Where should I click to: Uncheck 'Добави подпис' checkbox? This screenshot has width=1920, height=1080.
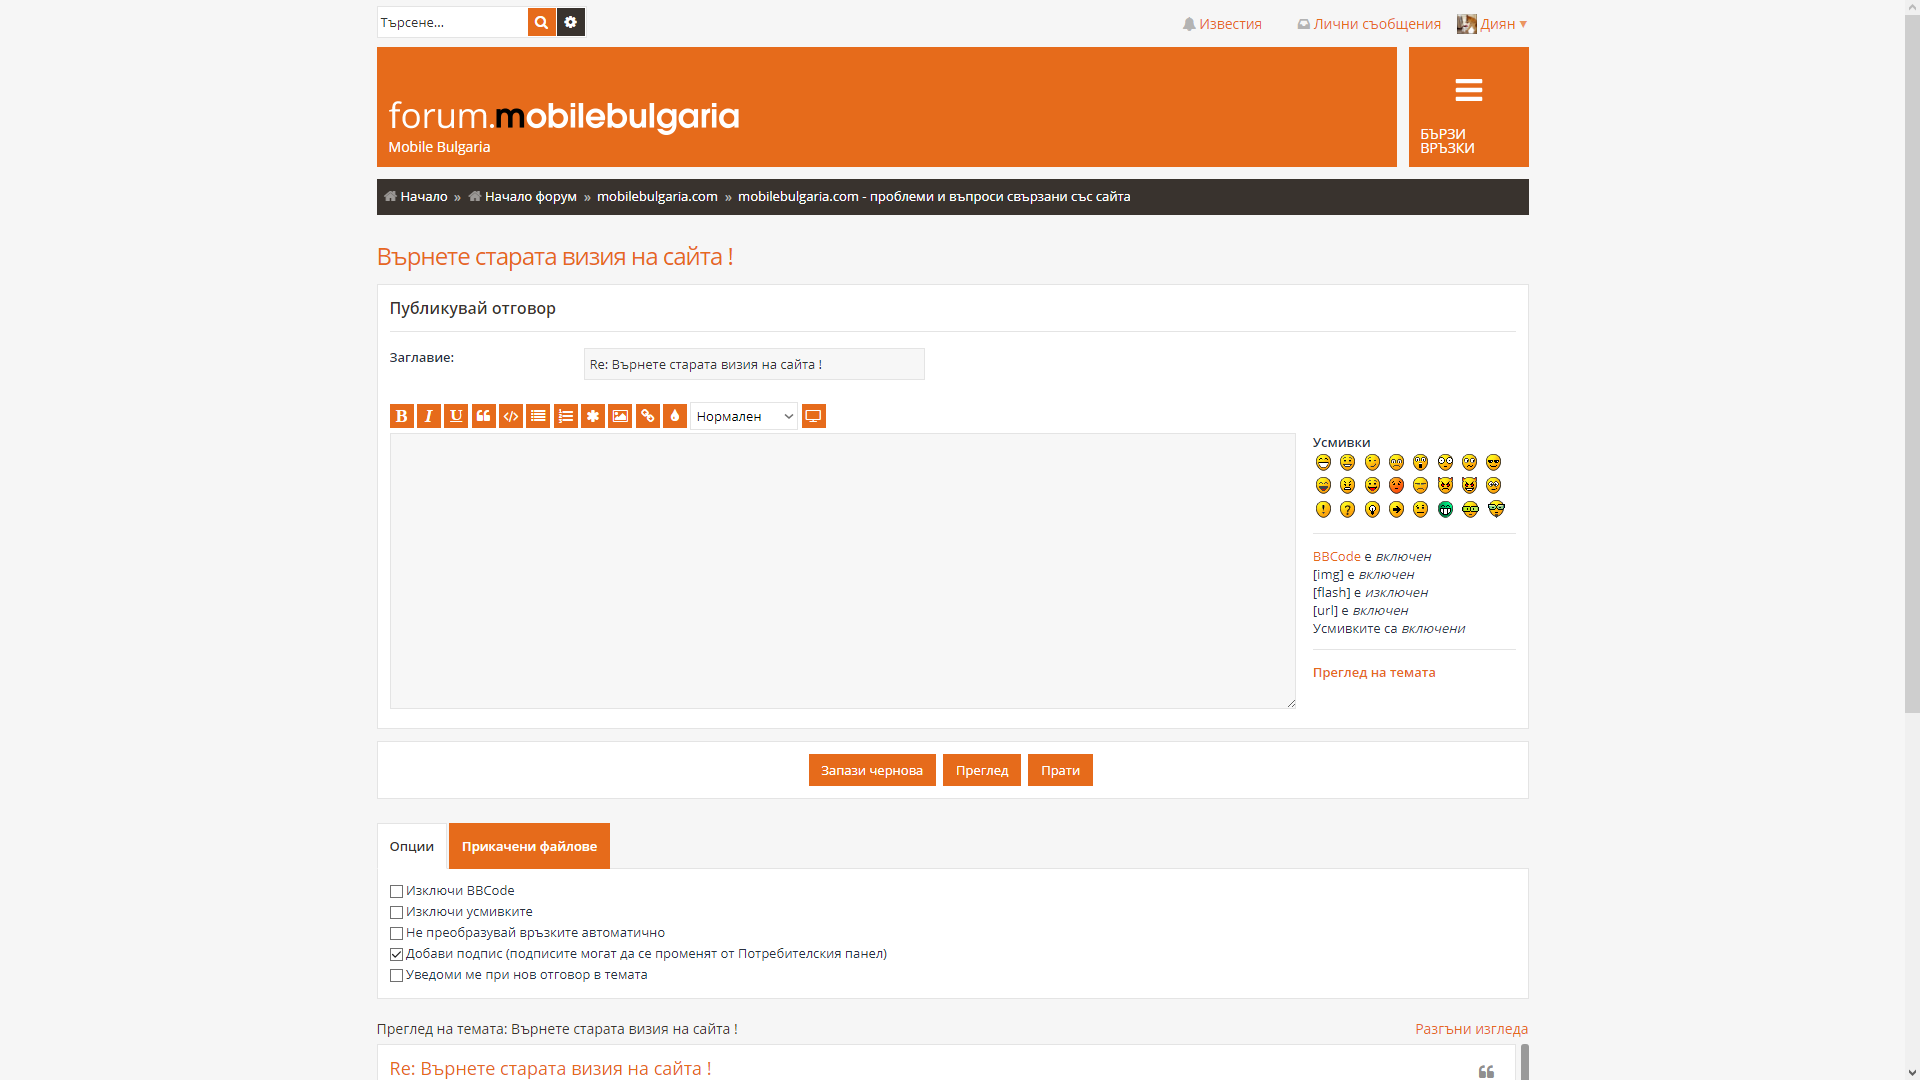tap(396, 954)
